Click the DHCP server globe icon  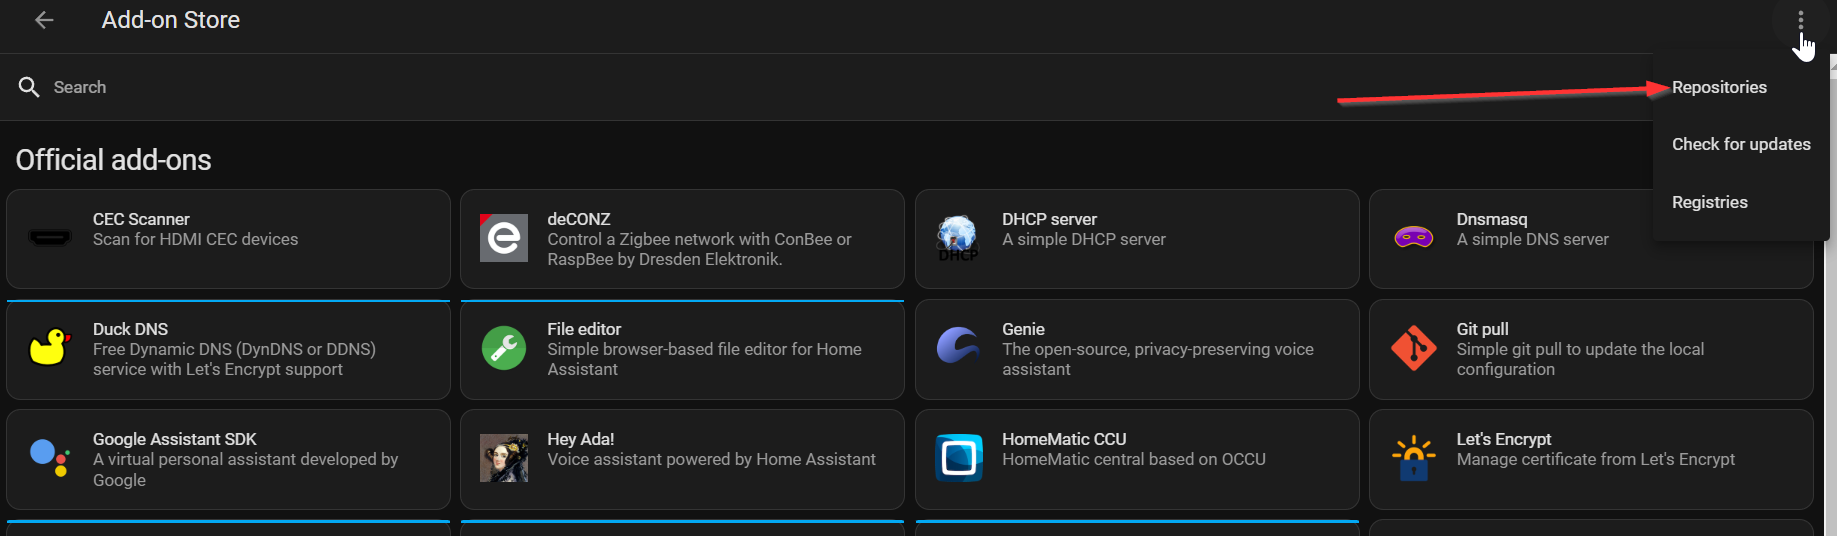[x=958, y=238]
